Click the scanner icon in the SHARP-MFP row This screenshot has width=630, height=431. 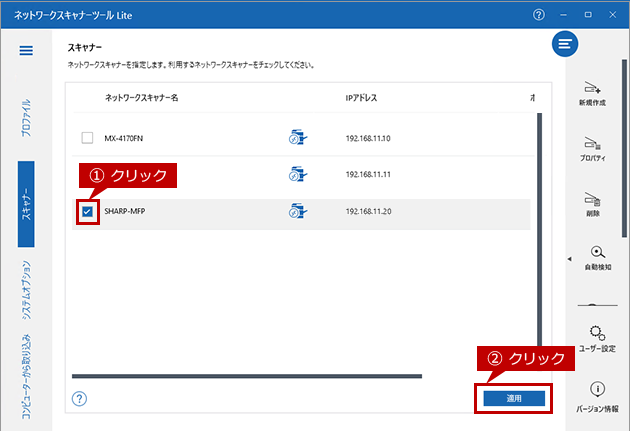coord(298,211)
